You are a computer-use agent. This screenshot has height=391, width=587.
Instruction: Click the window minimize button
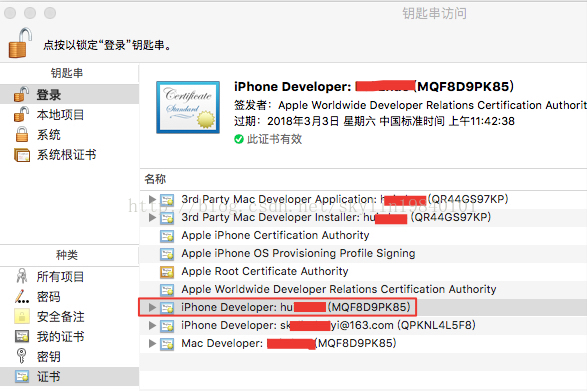pyautogui.click(x=30, y=13)
